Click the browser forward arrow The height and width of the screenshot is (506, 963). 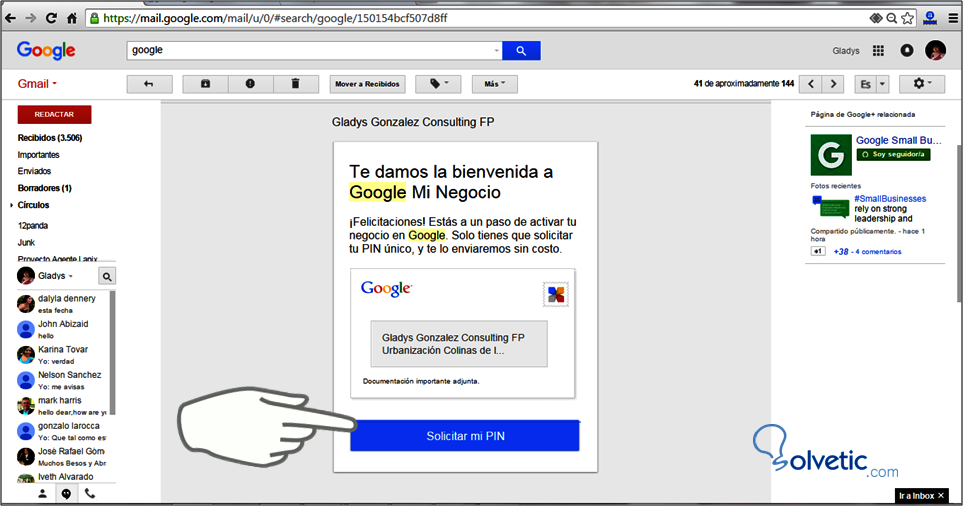(31, 18)
